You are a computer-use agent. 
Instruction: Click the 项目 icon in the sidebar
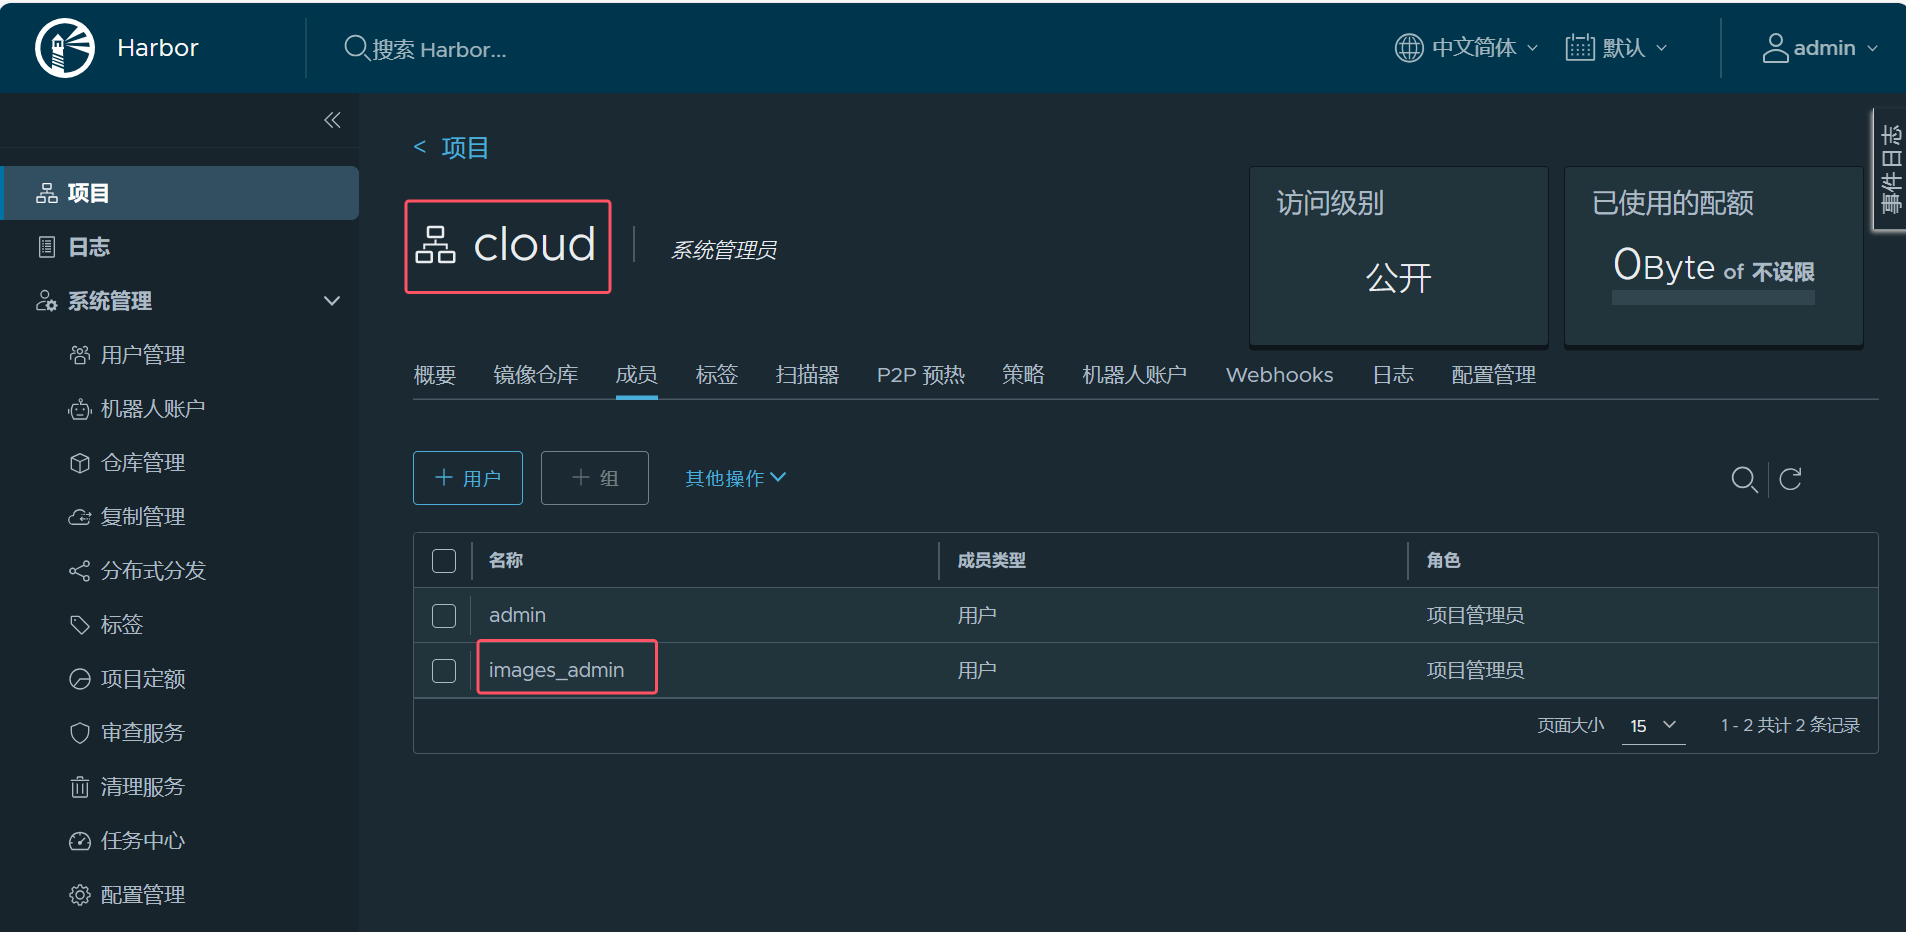click(x=47, y=193)
